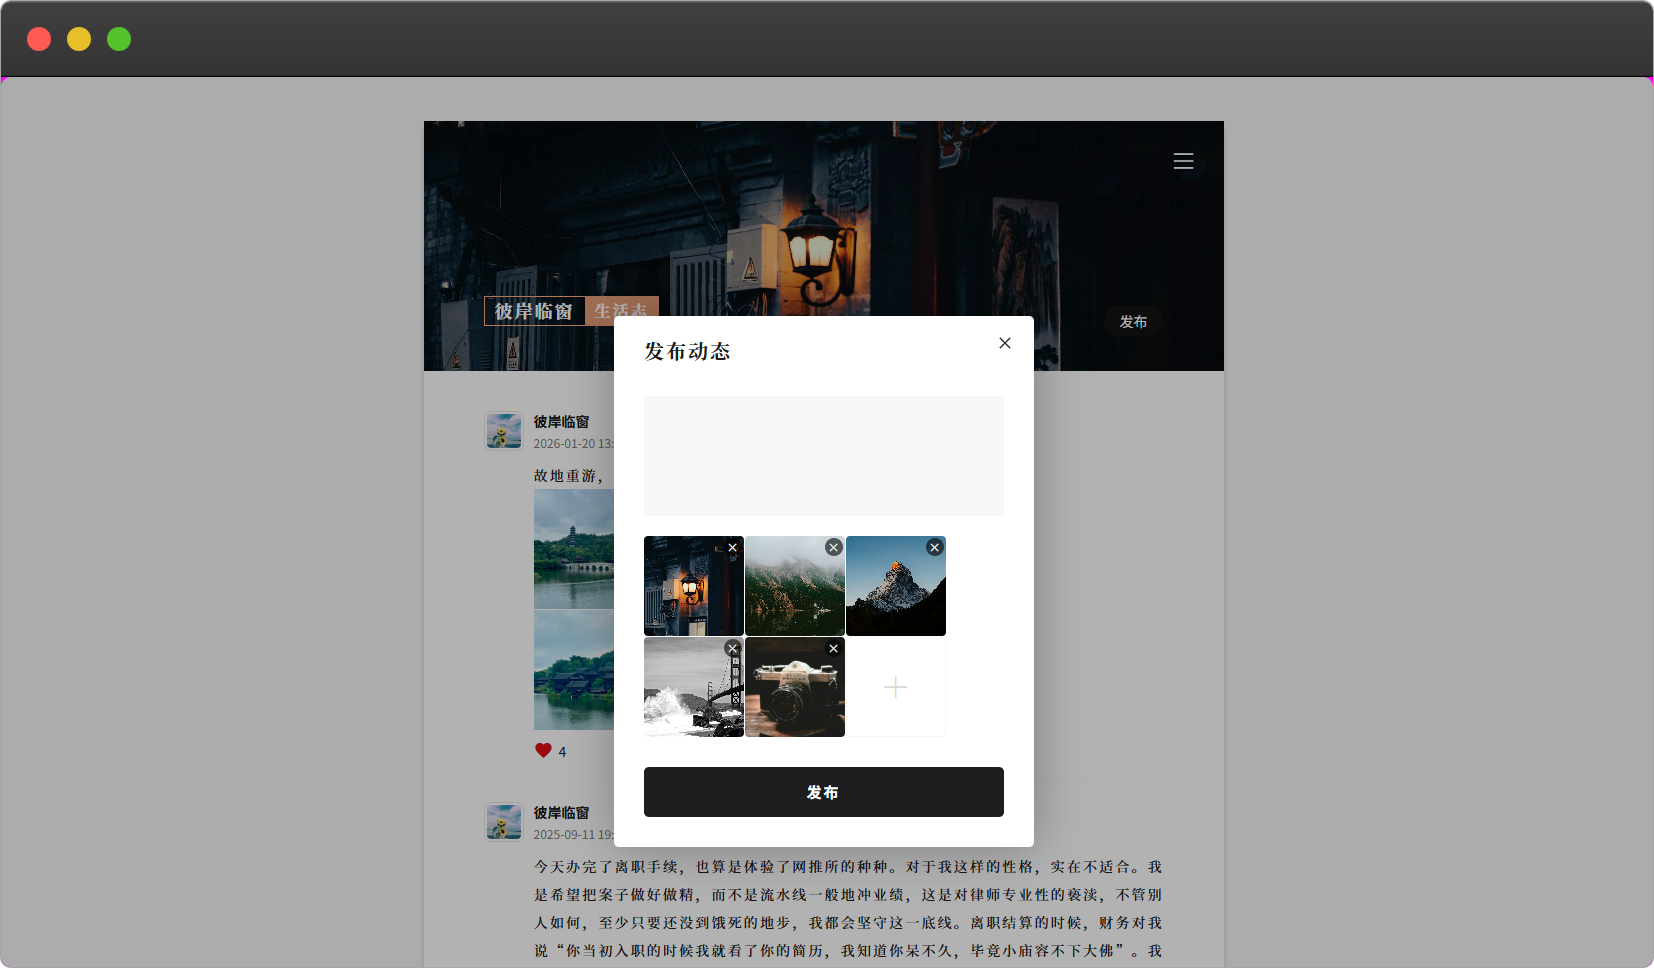Add another image with plus tile

[896, 687]
